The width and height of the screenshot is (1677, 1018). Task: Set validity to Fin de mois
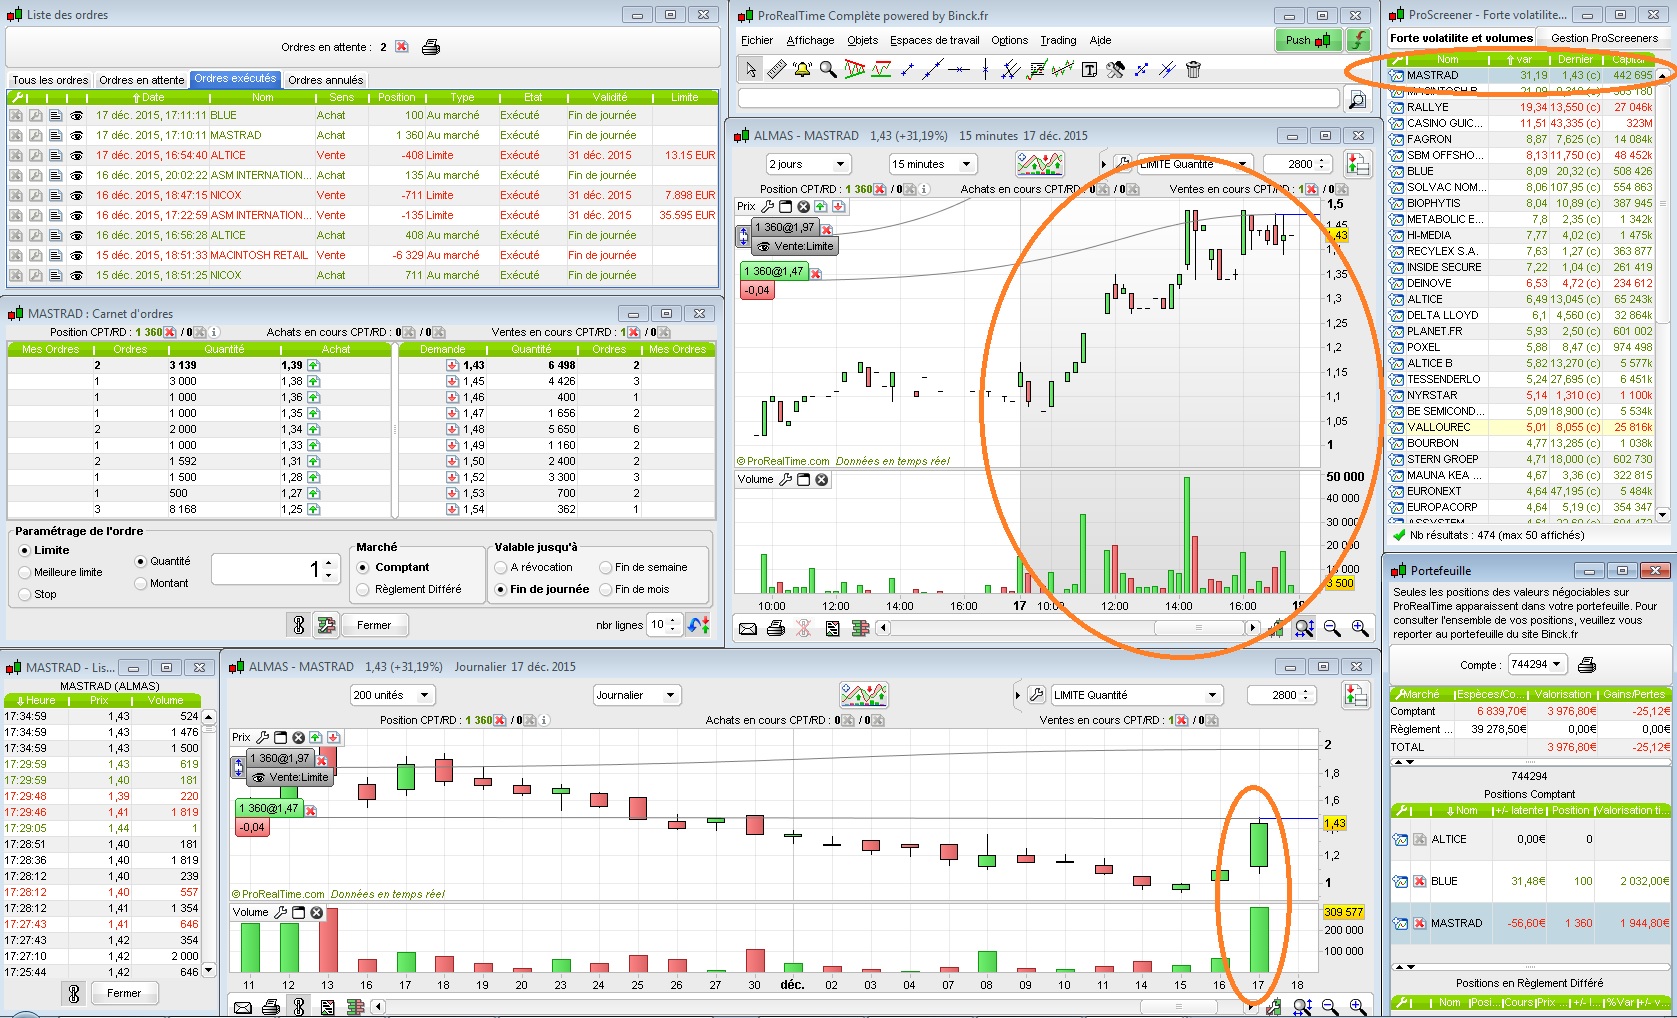coord(605,590)
